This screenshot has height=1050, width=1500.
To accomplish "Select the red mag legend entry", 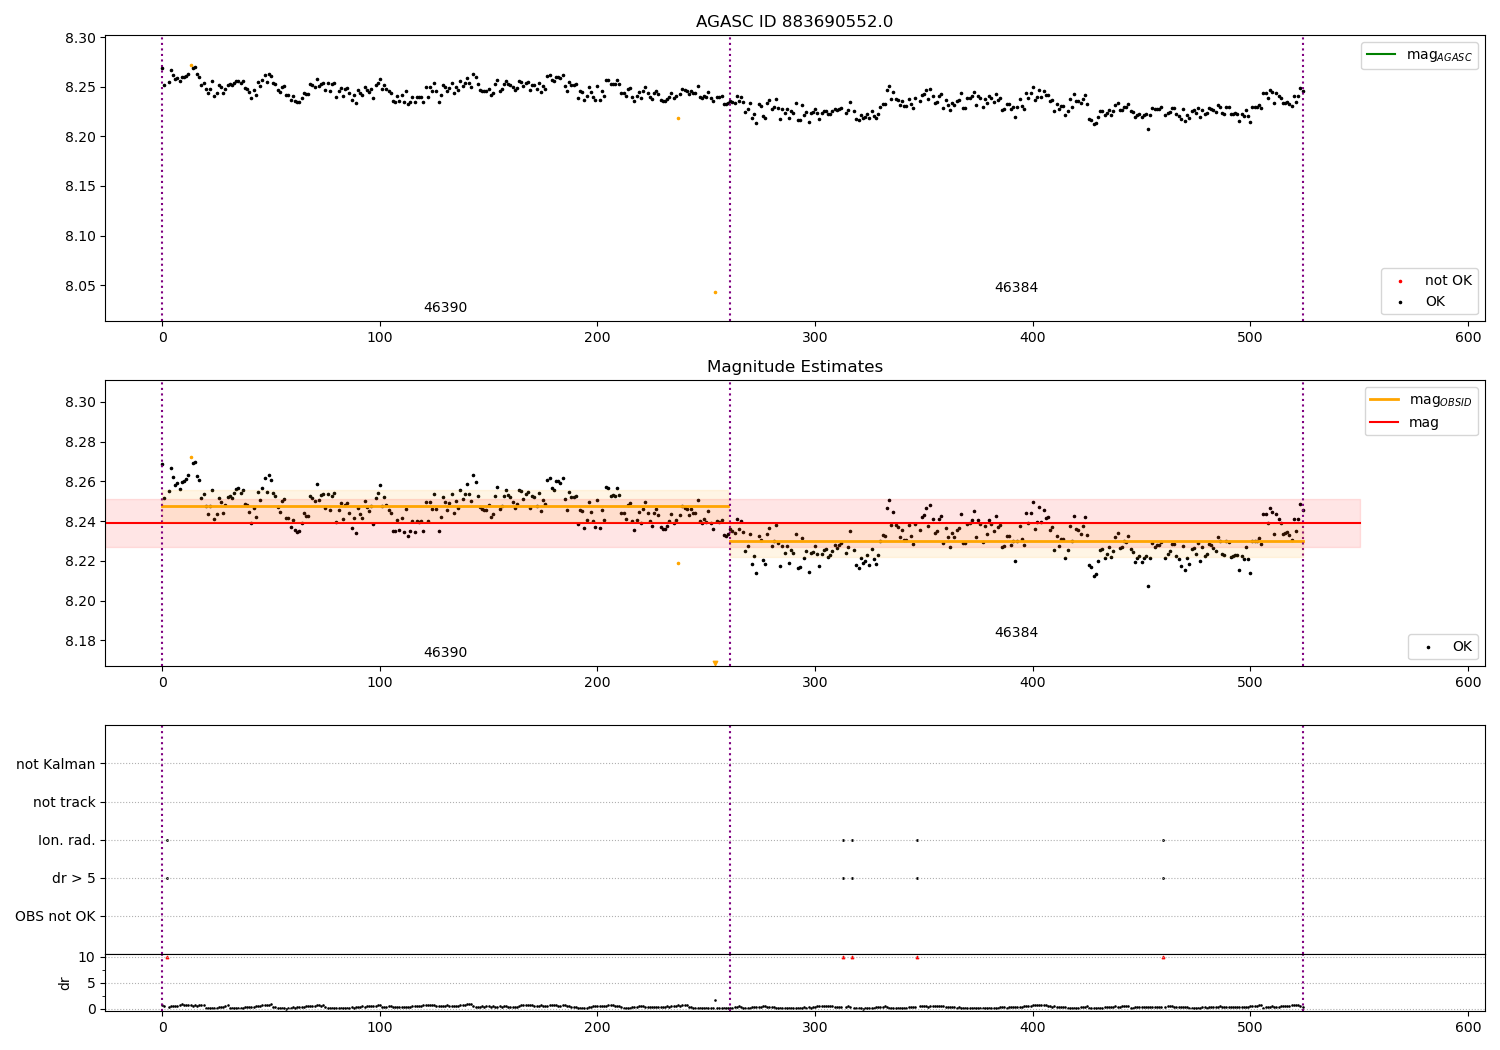I will tap(1404, 423).
